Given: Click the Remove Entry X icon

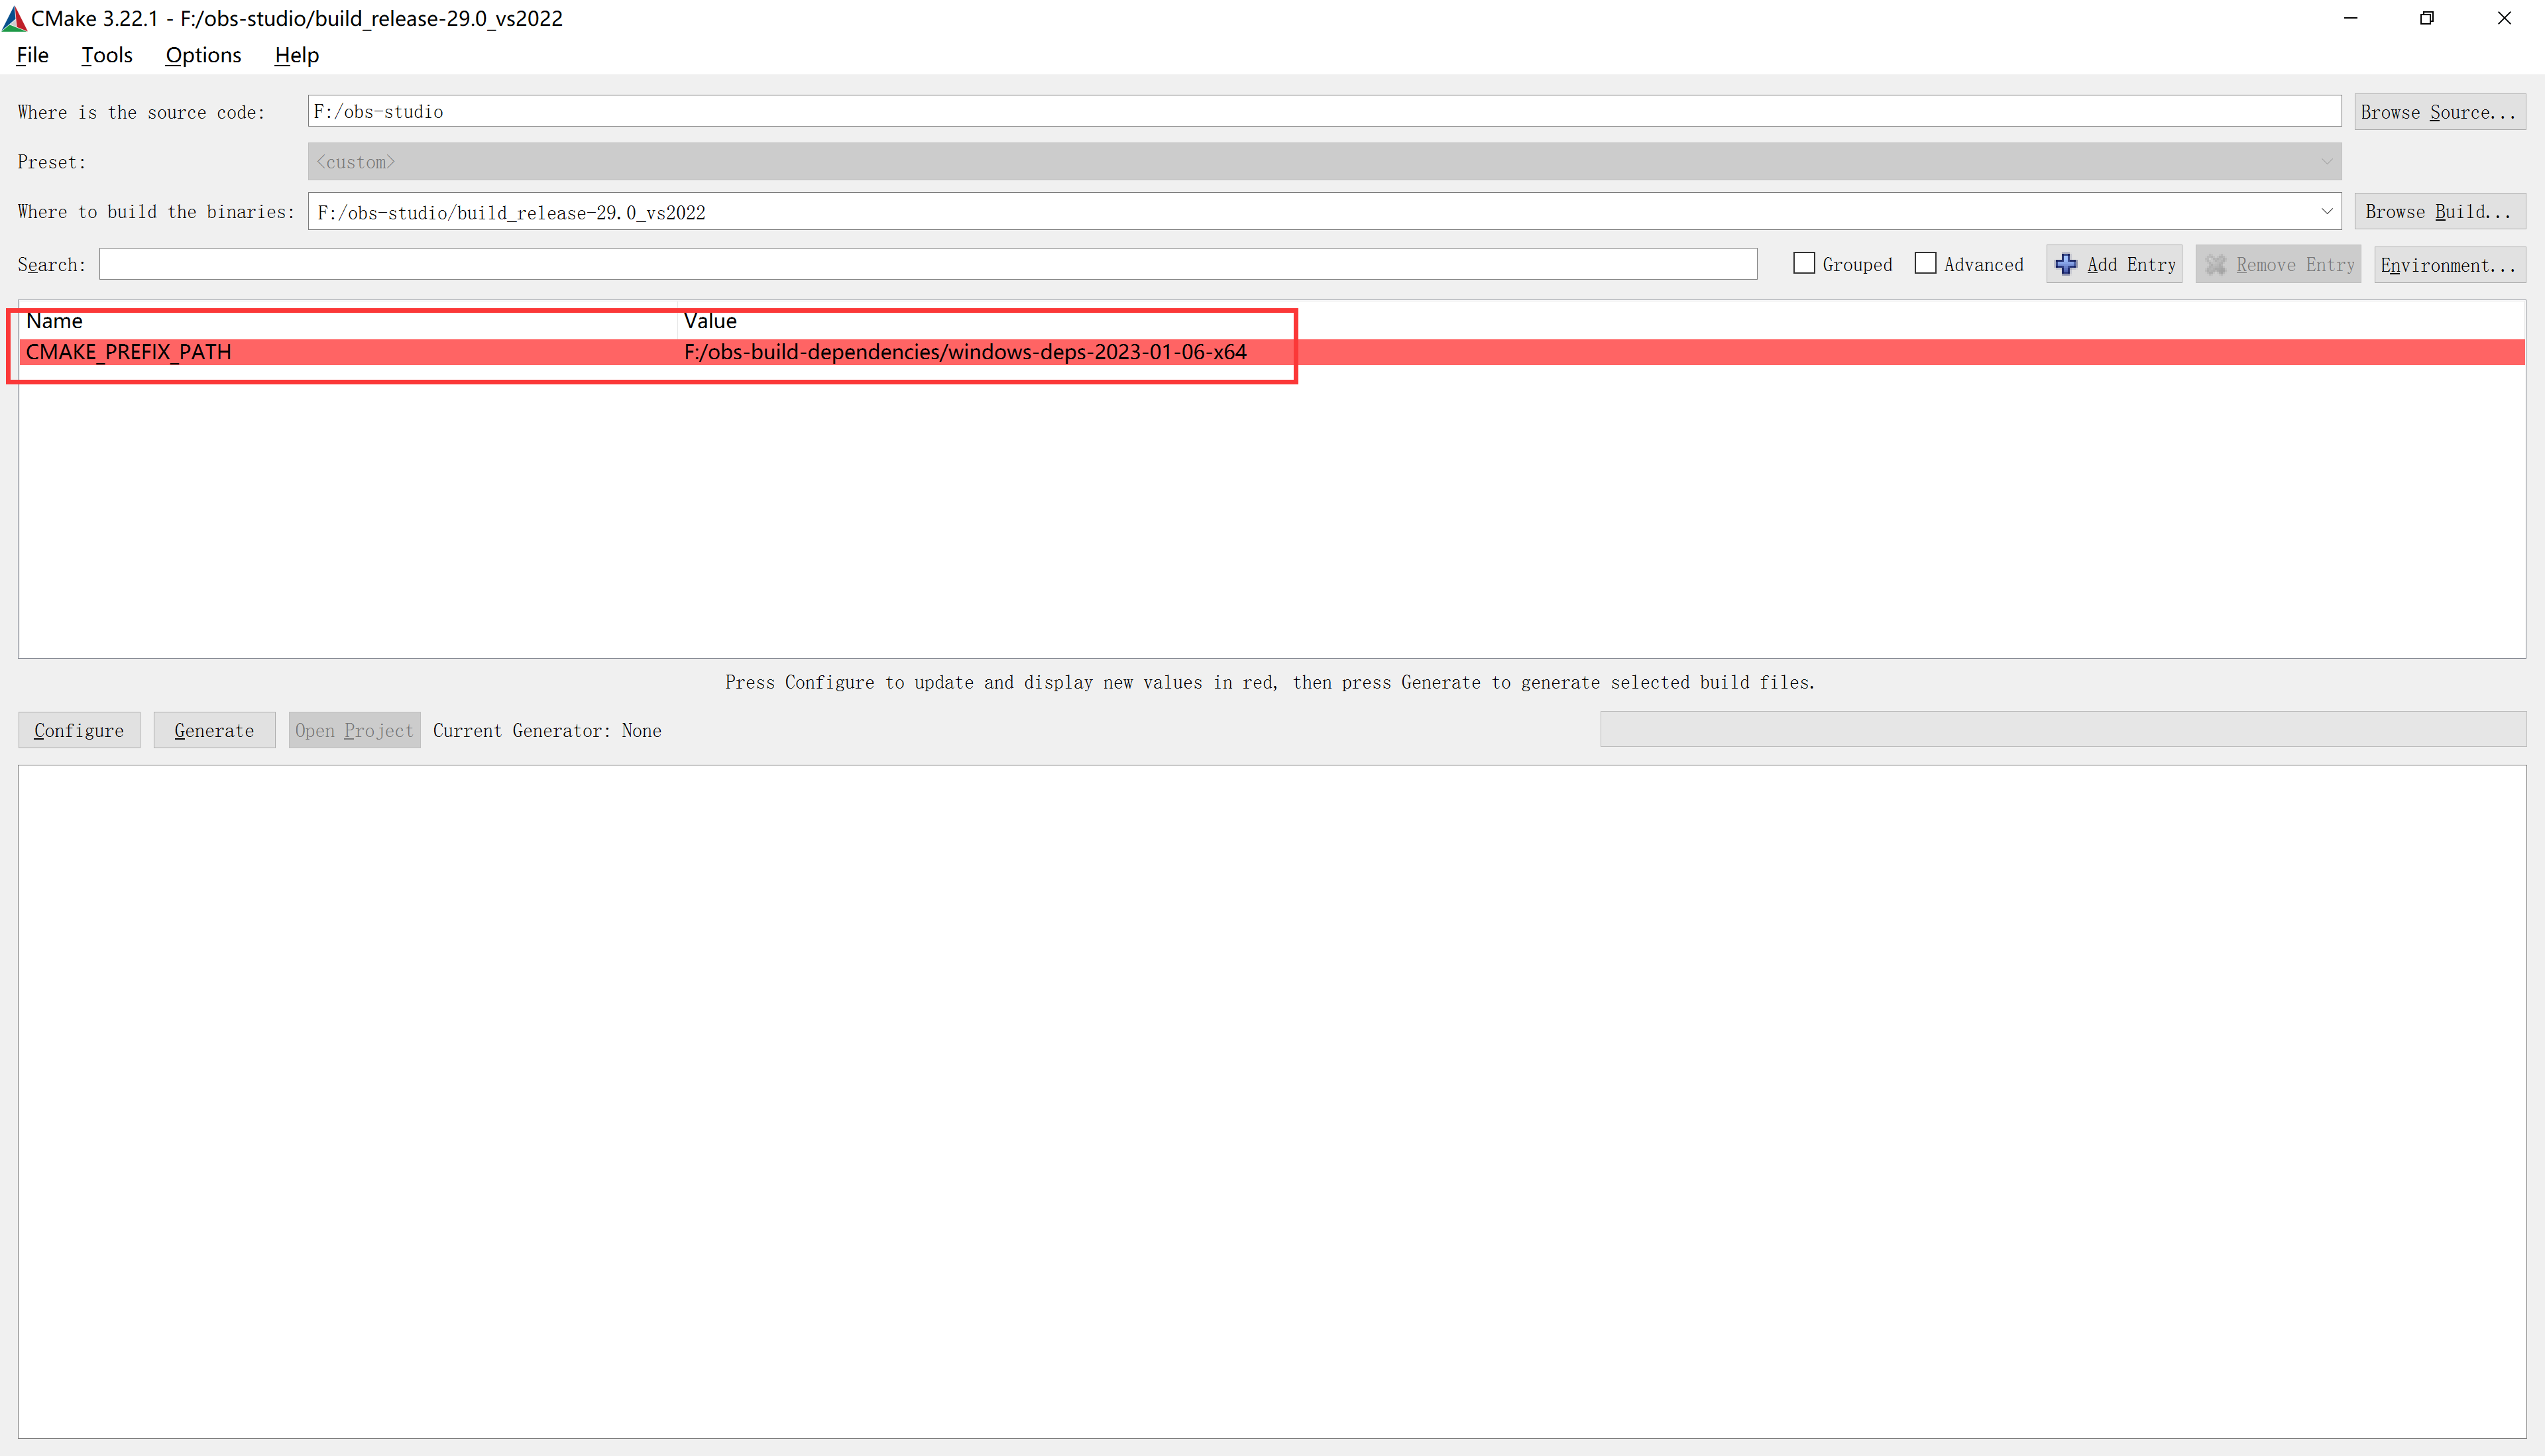Looking at the screenshot, I should pyautogui.click(x=2216, y=264).
